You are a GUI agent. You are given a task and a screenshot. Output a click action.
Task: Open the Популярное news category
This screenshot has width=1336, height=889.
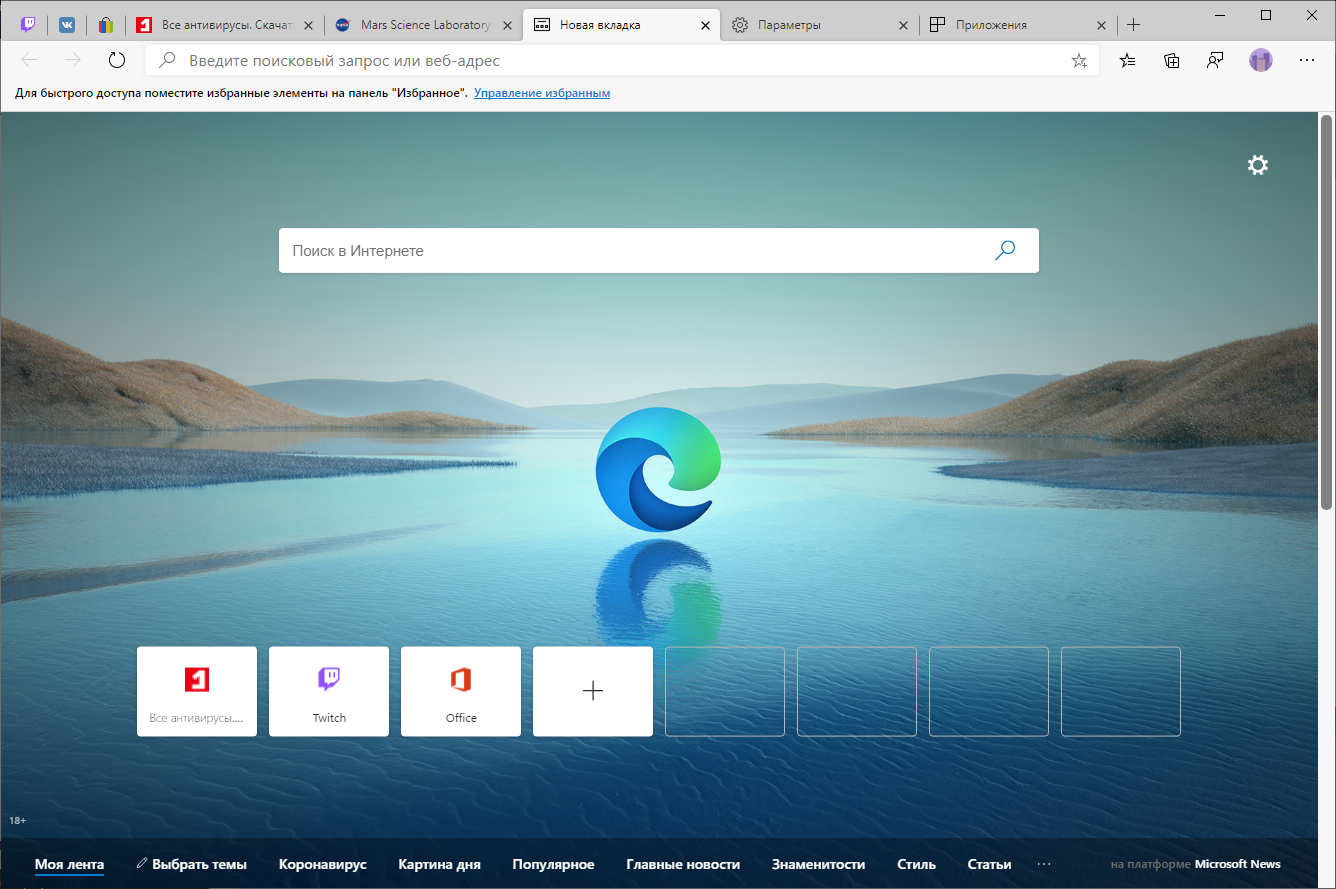[553, 864]
